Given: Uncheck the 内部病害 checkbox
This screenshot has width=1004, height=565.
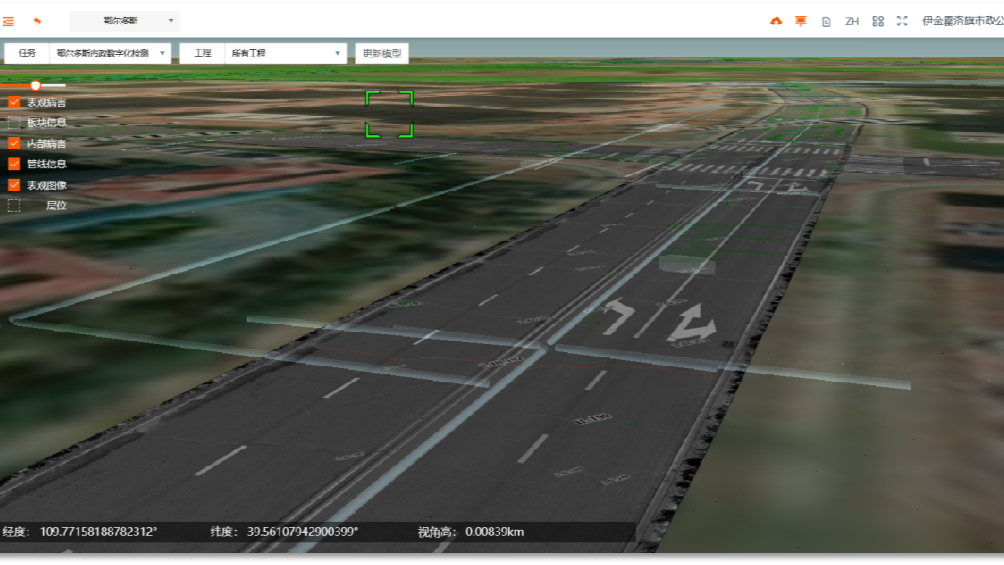Looking at the screenshot, I should tap(14, 144).
